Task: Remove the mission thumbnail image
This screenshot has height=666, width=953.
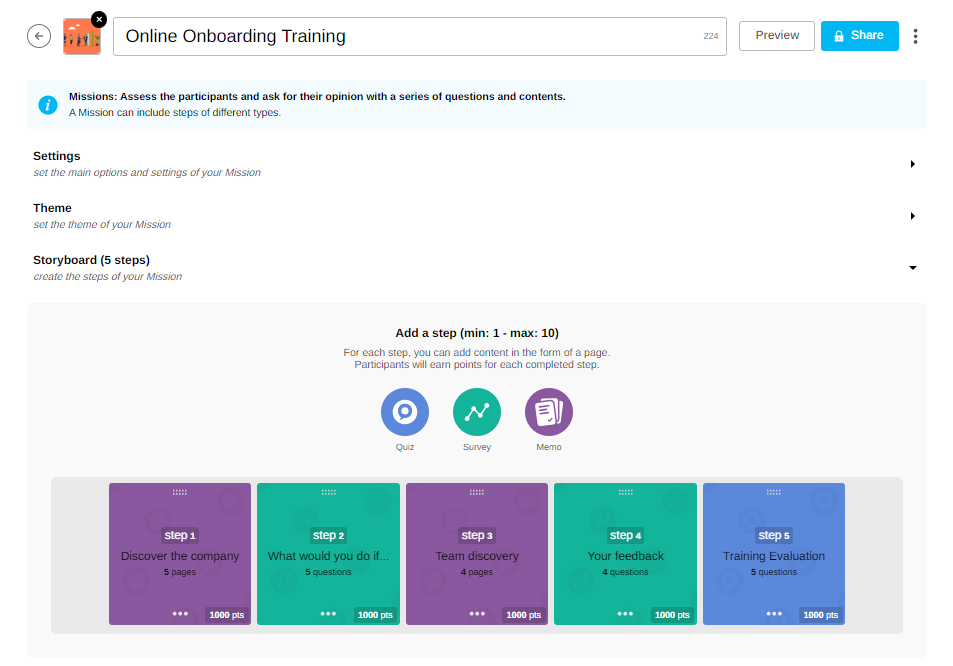Action: pos(98,19)
